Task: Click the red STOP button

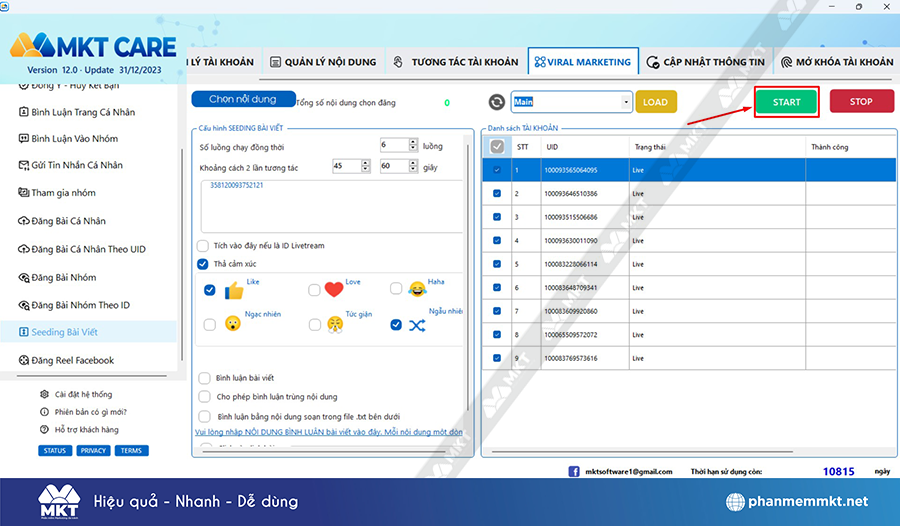Action: 861,102
